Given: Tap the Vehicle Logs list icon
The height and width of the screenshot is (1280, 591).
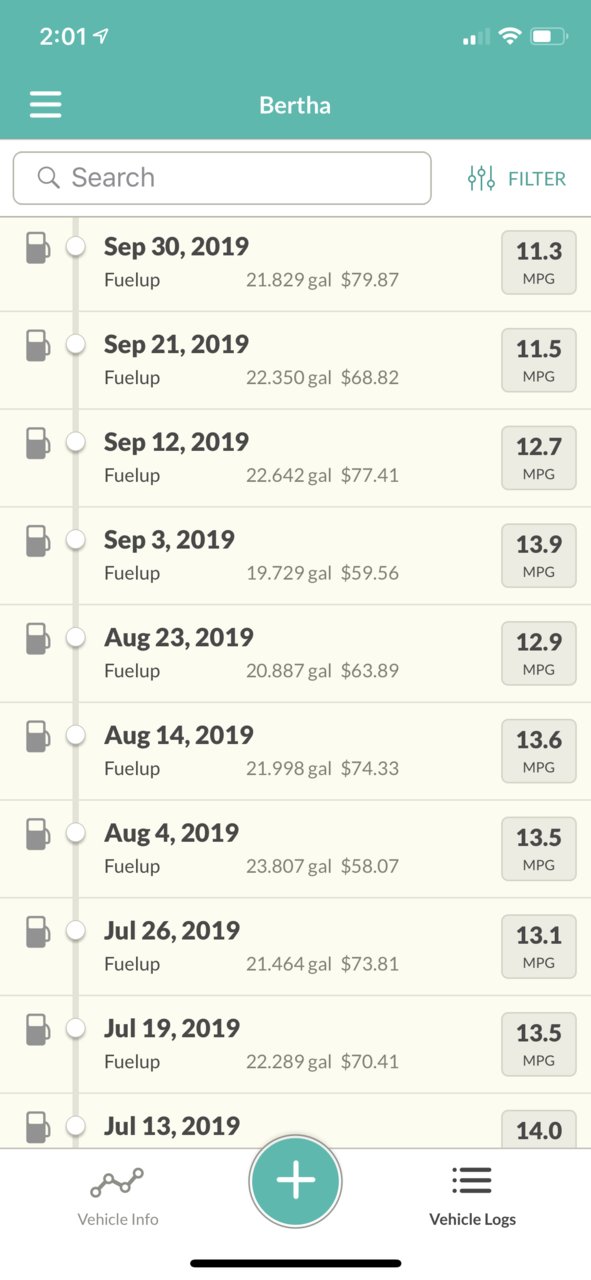Looking at the screenshot, I should pos(472,1181).
